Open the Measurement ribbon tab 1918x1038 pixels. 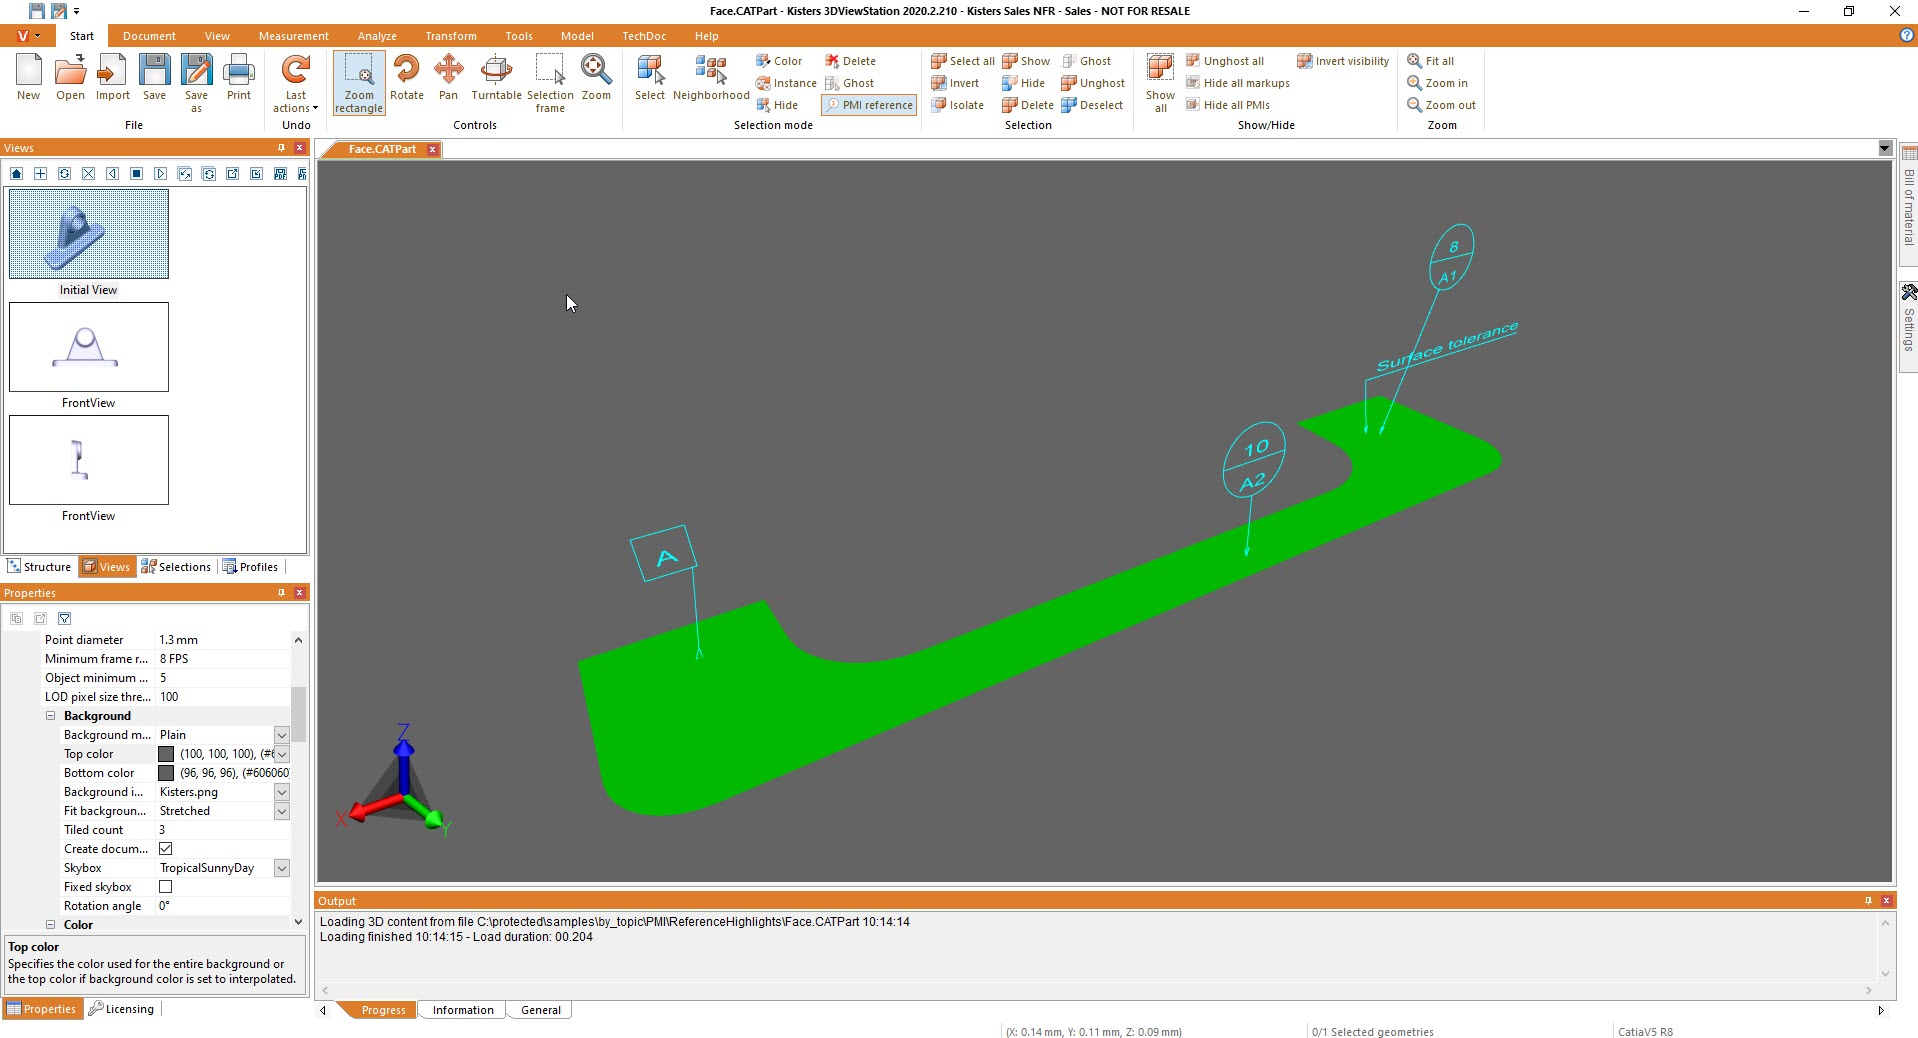pyautogui.click(x=293, y=36)
